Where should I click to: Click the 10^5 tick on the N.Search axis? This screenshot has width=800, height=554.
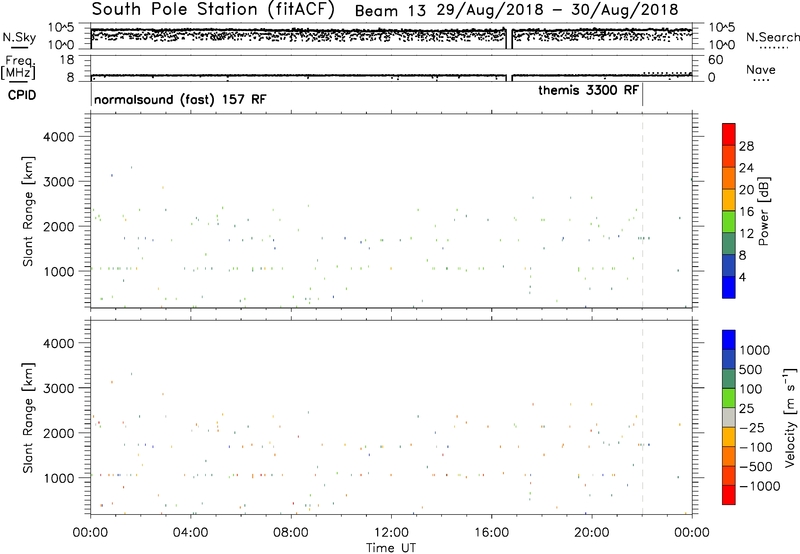pyautogui.click(x=722, y=27)
